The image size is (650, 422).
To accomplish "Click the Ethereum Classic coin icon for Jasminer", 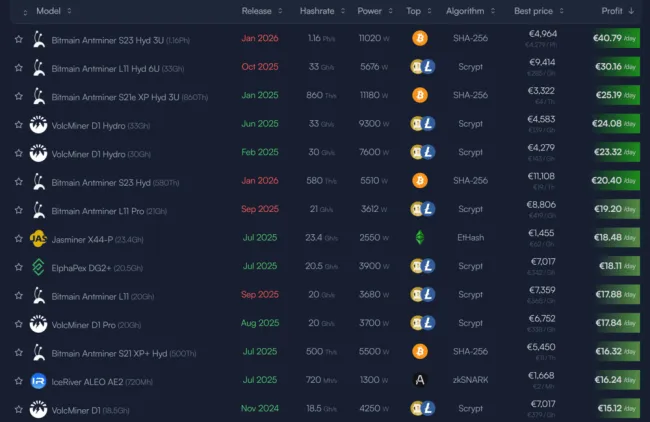I will coord(420,238).
